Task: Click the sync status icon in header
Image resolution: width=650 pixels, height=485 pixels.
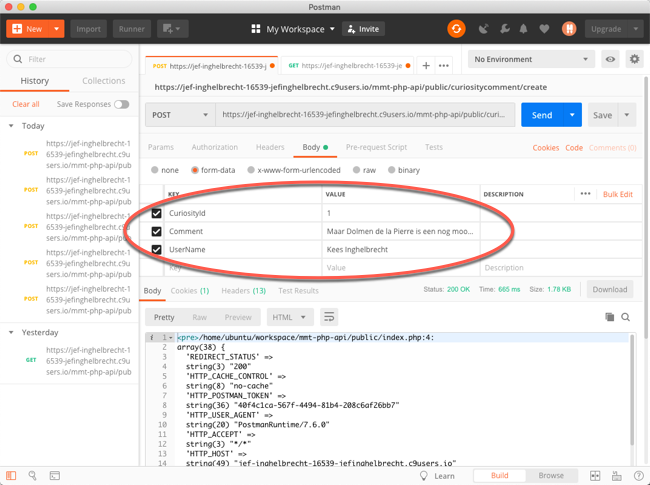Action: click(x=456, y=29)
